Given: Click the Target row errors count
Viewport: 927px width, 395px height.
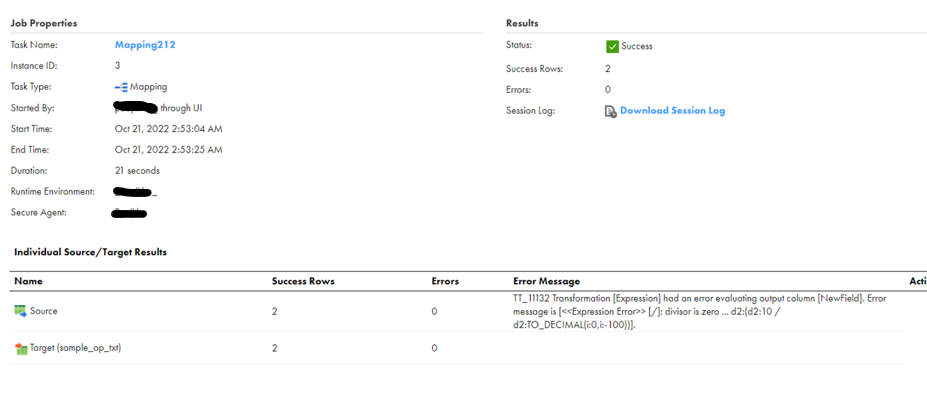Looking at the screenshot, I should [x=435, y=349].
